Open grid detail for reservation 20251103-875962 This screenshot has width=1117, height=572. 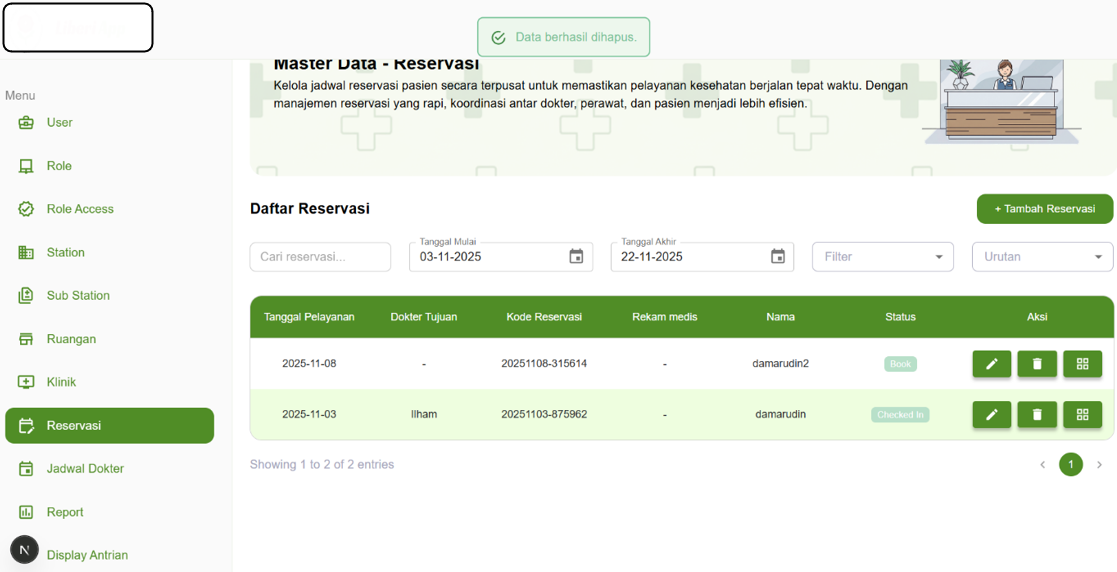(1083, 415)
